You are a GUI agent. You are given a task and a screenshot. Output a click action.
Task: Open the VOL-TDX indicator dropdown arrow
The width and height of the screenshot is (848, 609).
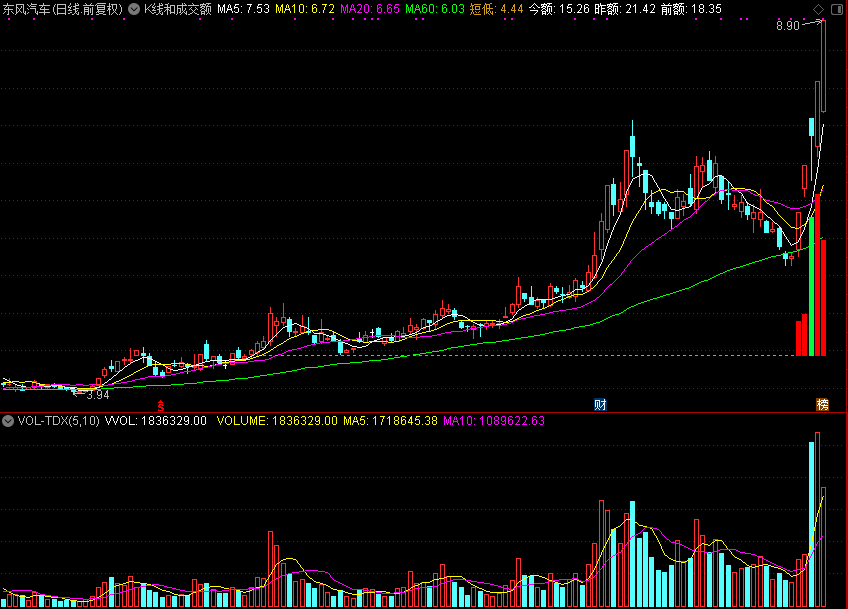coord(8,421)
